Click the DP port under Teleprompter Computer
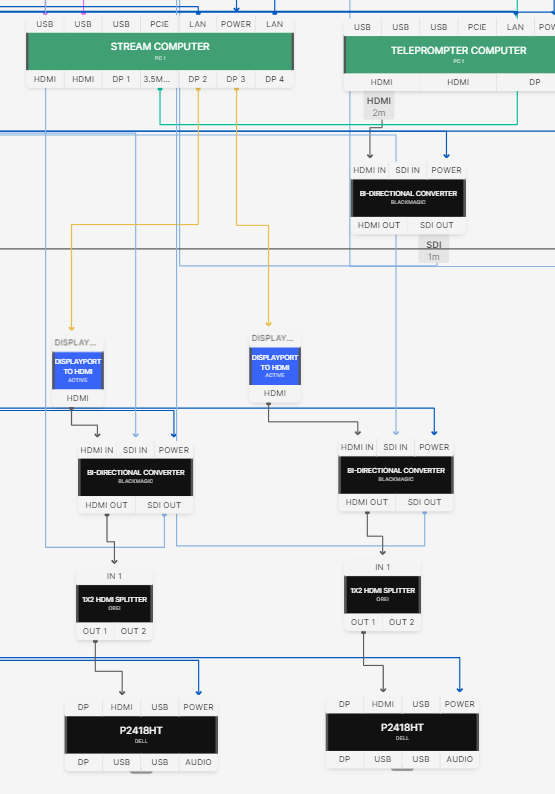The width and height of the screenshot is (555, 794). click(x=535, y=82)
